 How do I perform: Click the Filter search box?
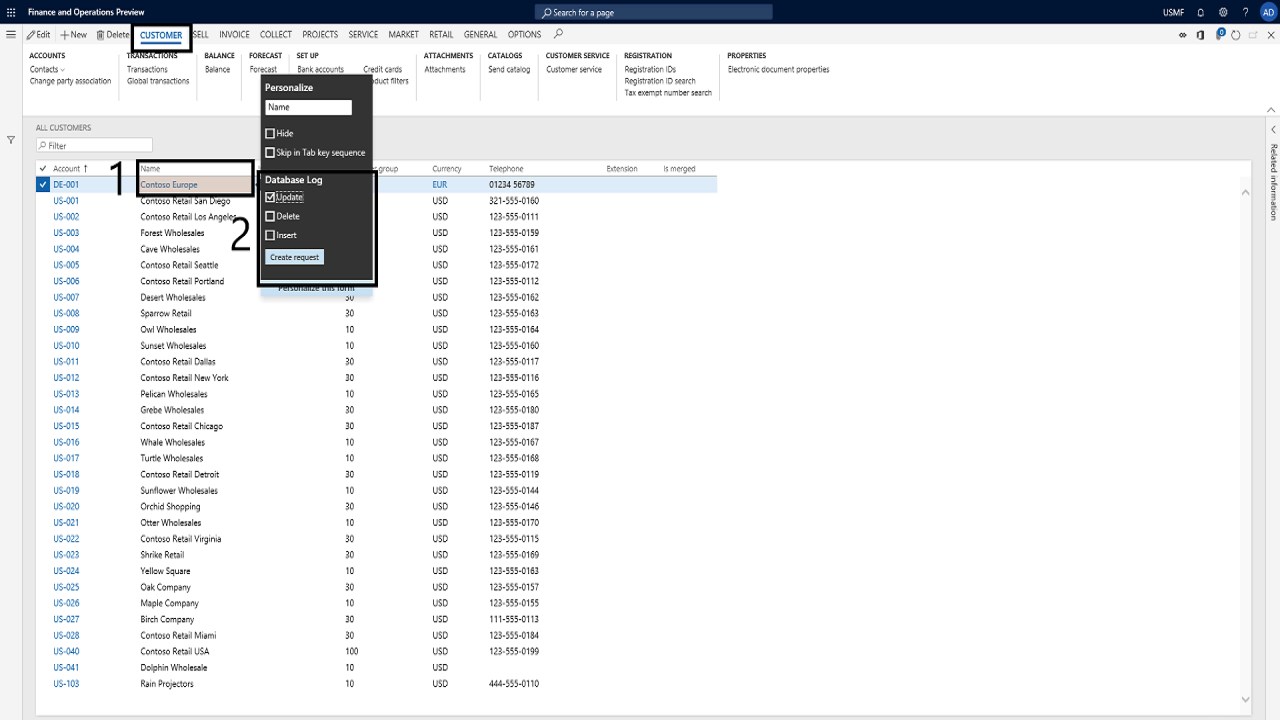pos(94,146)
